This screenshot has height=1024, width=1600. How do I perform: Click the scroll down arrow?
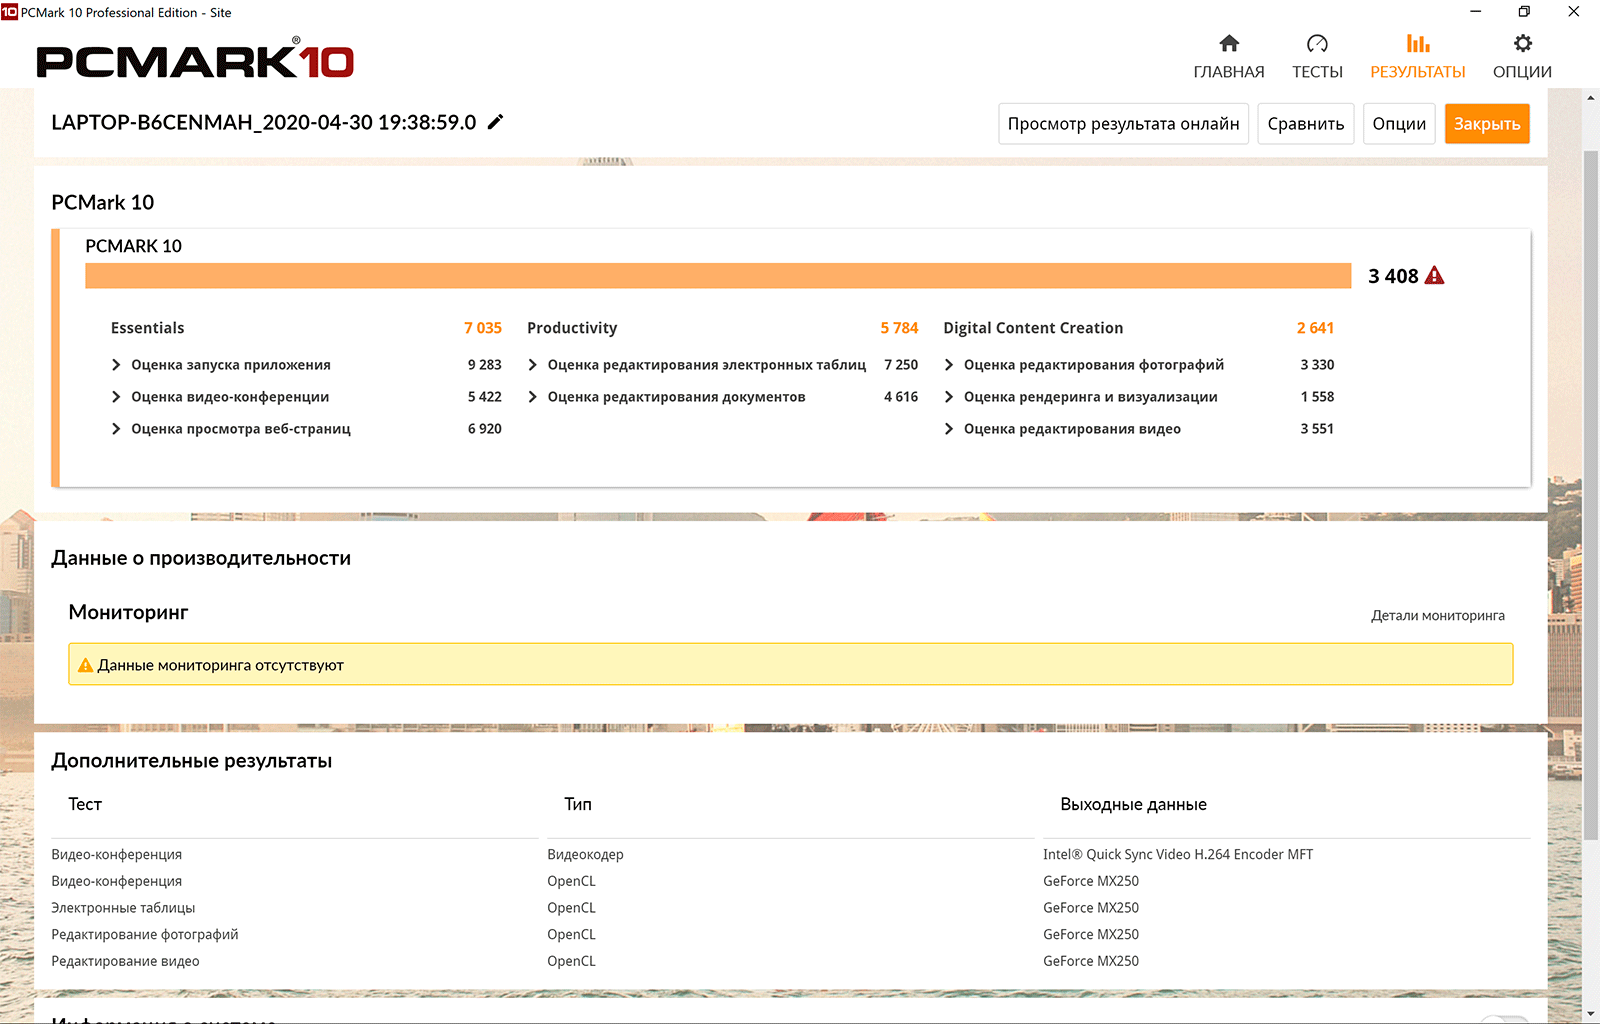point(1591,1015)
